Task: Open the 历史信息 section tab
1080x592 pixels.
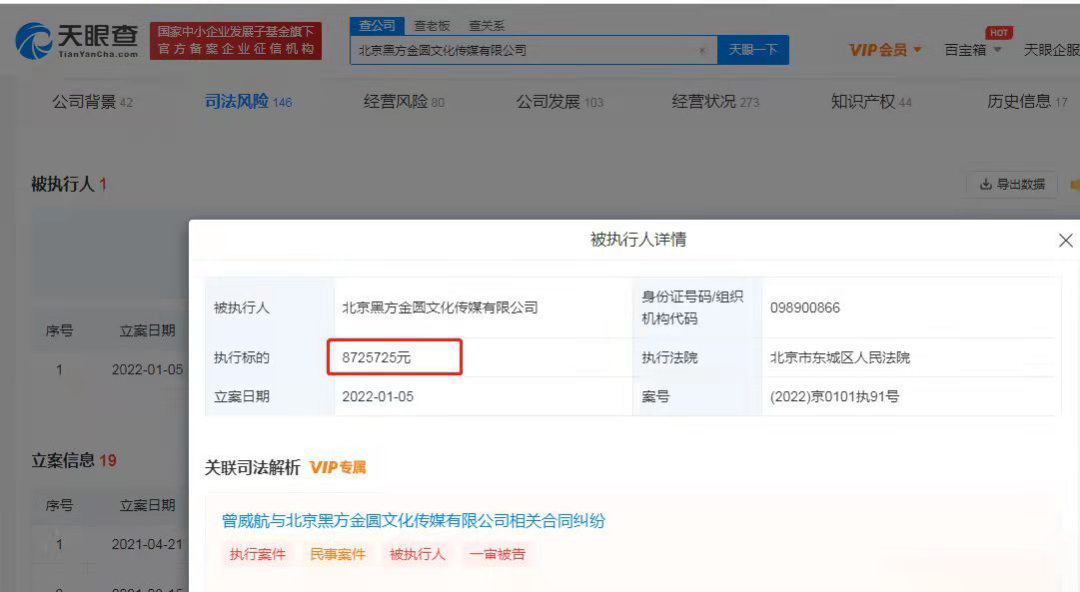Action: tap(1027, 102)
